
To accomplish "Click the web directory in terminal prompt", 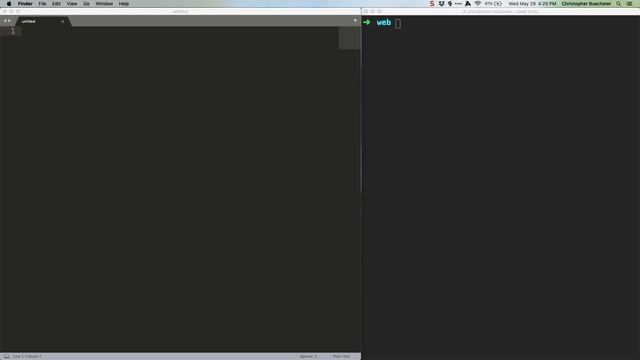I will coord(384,22).
